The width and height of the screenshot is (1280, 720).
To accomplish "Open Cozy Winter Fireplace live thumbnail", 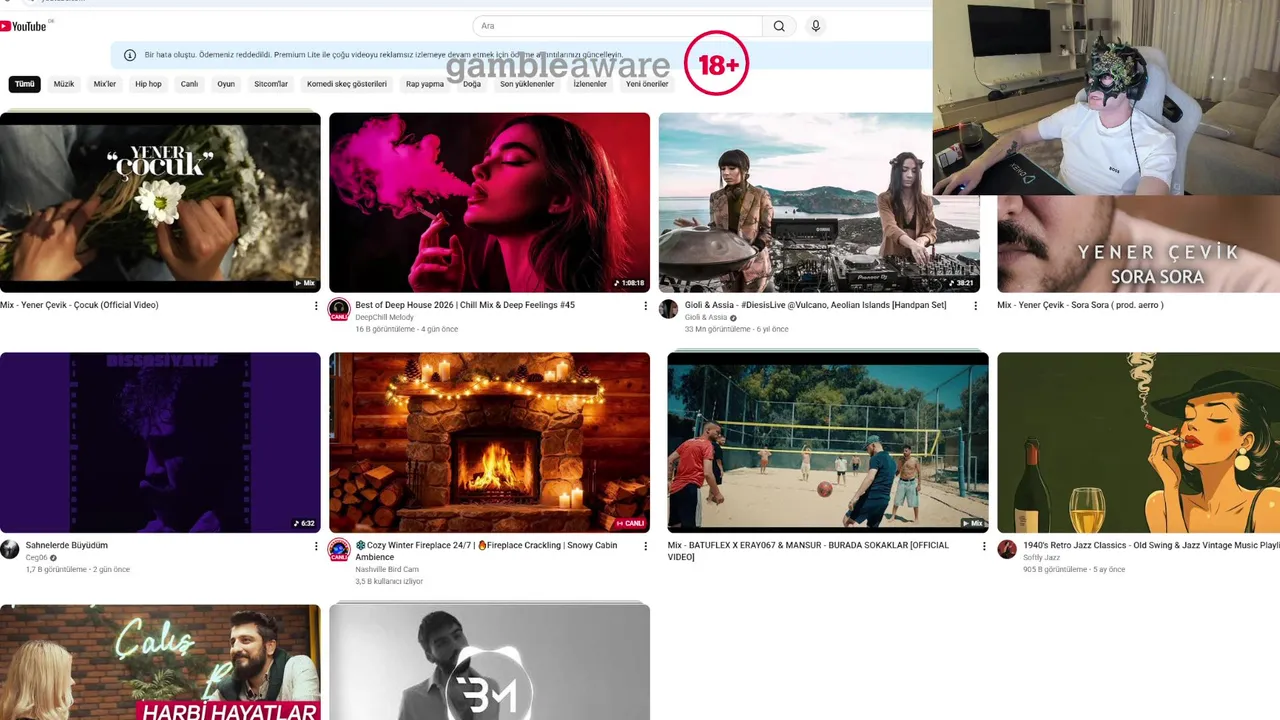I will coord(489,442).
